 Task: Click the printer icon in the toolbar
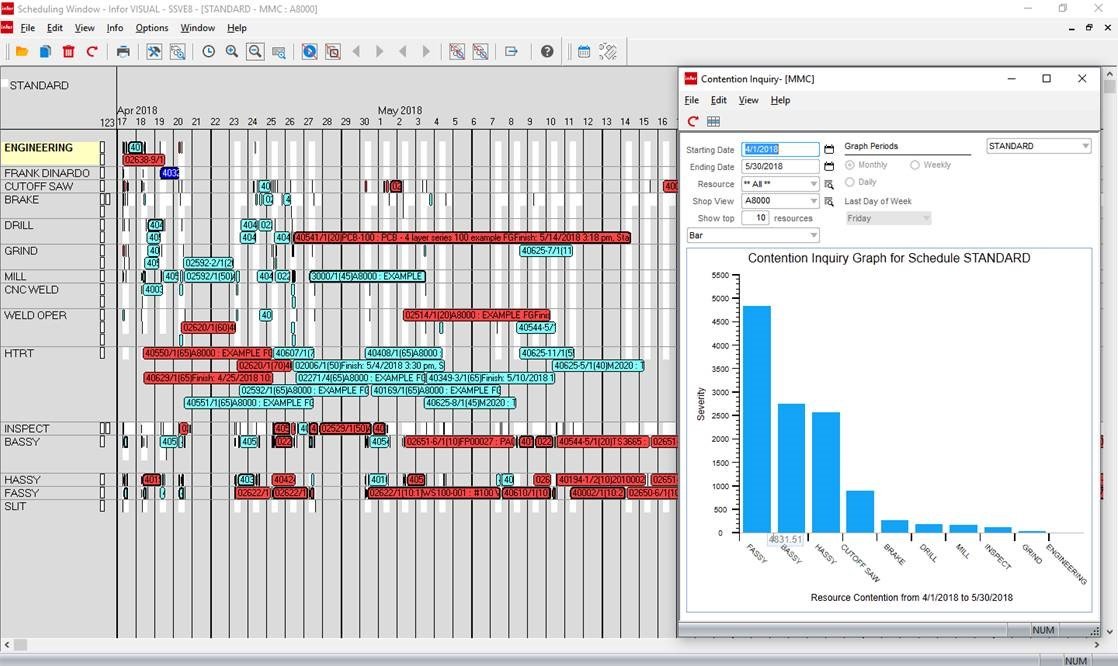pos(123,51)
